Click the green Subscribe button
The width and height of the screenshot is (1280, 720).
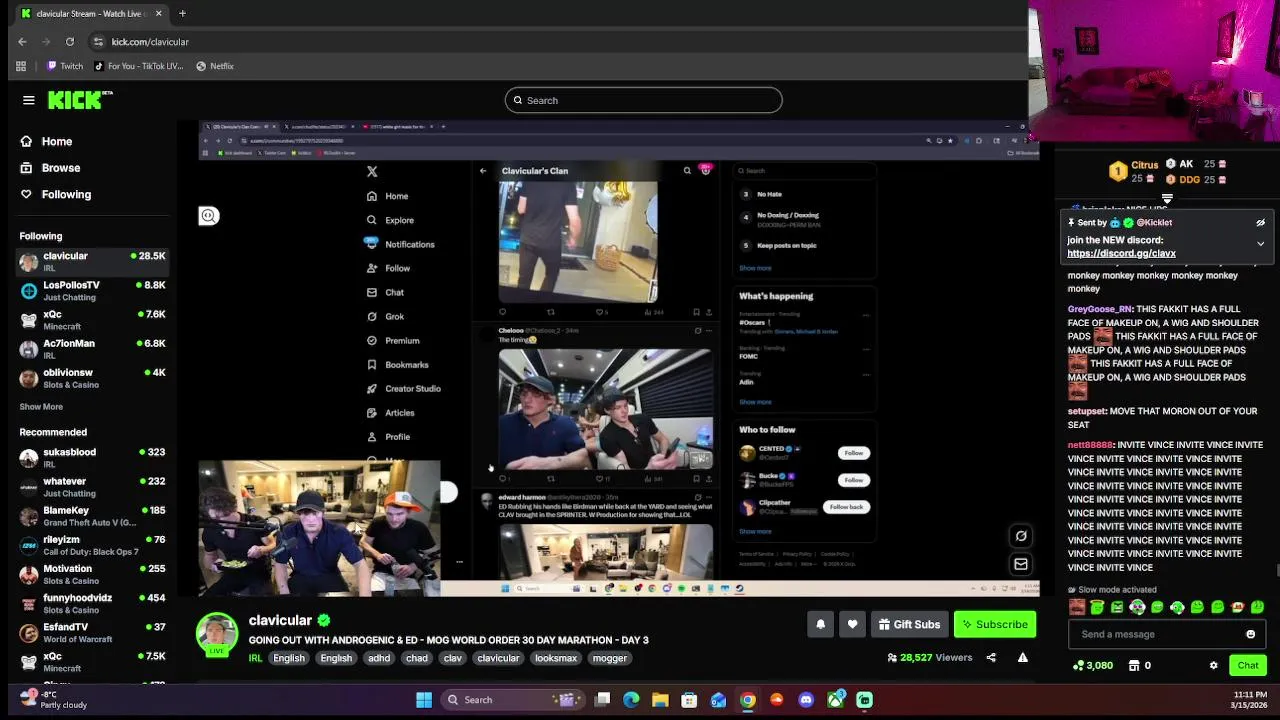995,624
